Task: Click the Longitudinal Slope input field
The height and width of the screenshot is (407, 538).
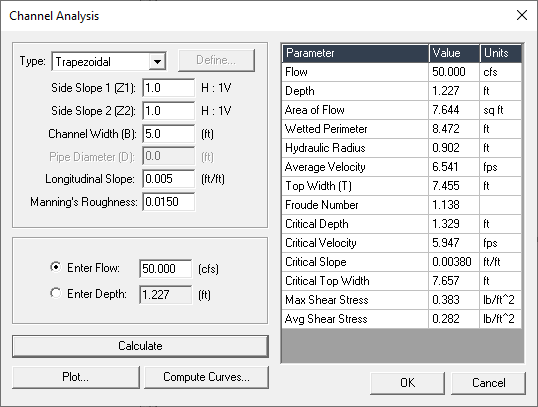Action: (168, 179)
